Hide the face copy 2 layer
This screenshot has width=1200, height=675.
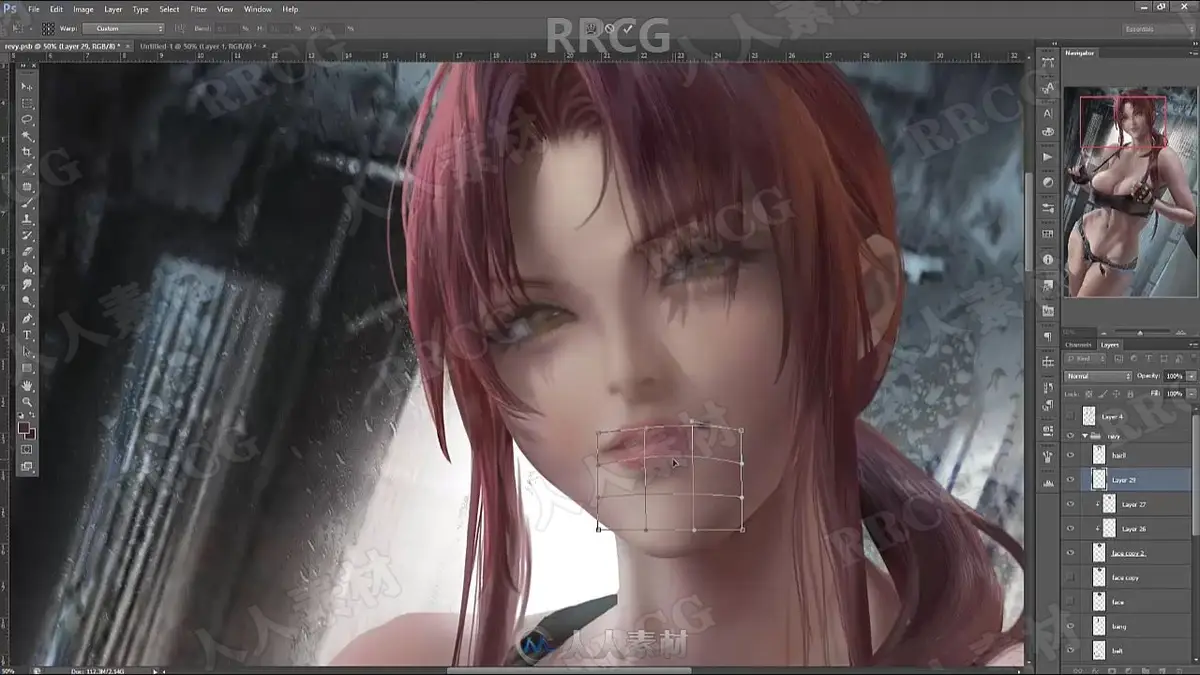pos(1071,553)
